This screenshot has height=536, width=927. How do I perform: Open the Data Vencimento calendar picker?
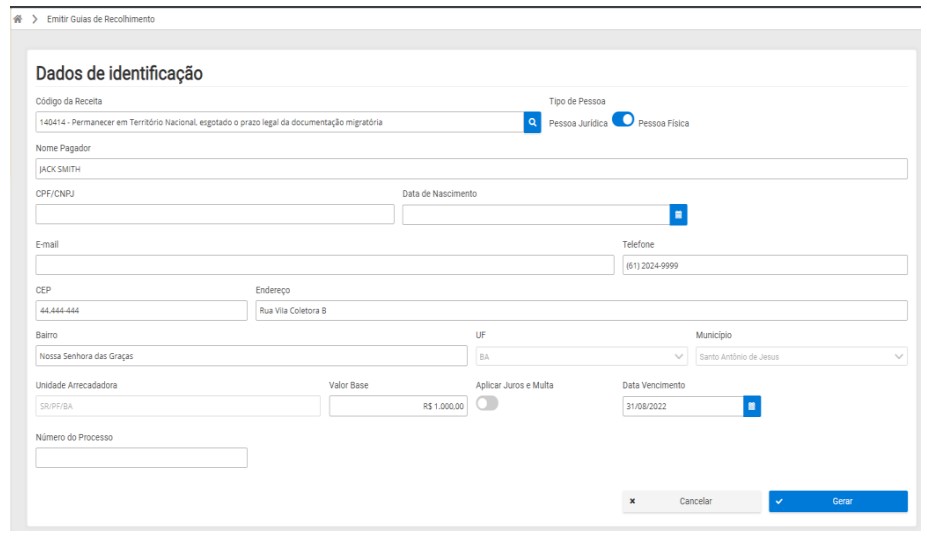point(753,405)
